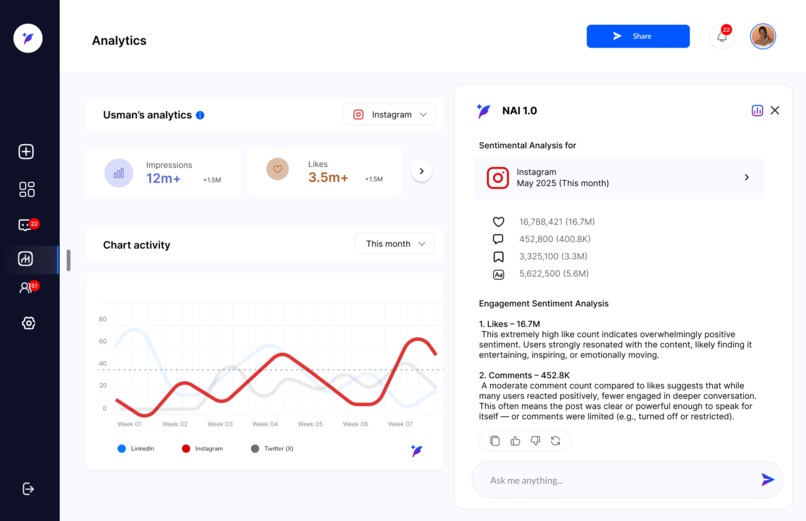Regenerate the AI response
Viewport: 806px width, 521px height.
click(x=556, y=441)
